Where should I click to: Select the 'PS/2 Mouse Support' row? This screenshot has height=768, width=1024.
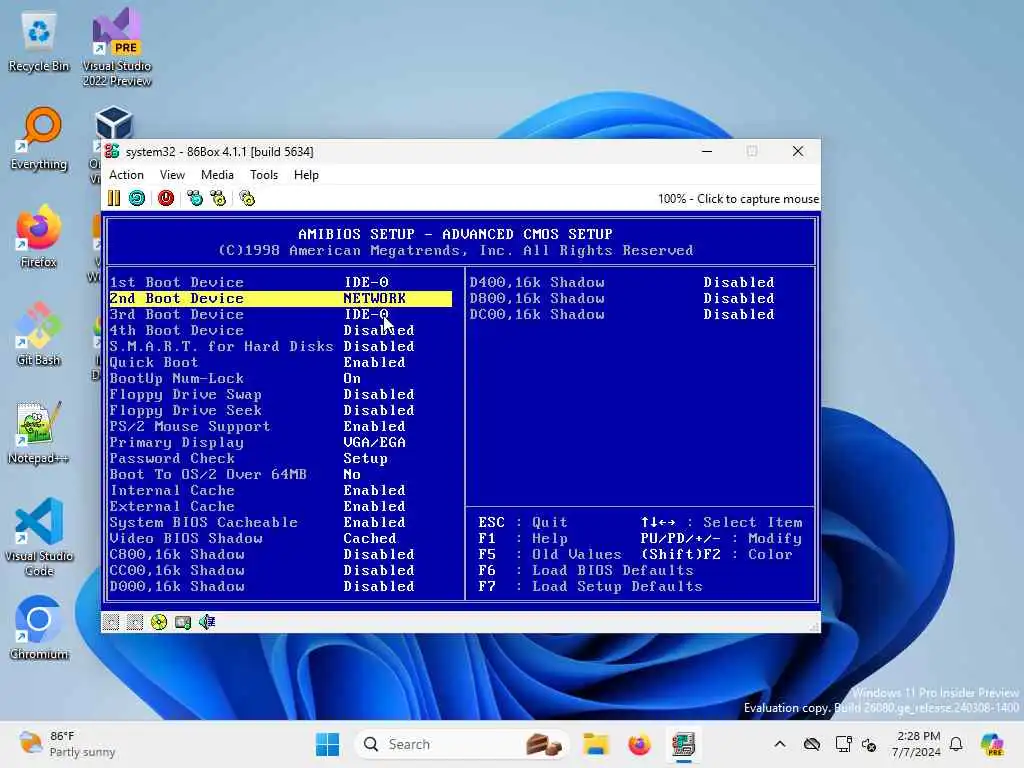pyautogui.click(x=281, y=426)
